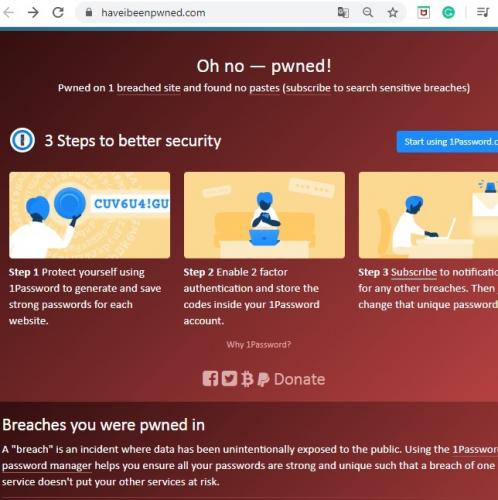Screen dimensions: 498x500
Task: Open the Why 1Password? link
Action: [x=259, y=344]
